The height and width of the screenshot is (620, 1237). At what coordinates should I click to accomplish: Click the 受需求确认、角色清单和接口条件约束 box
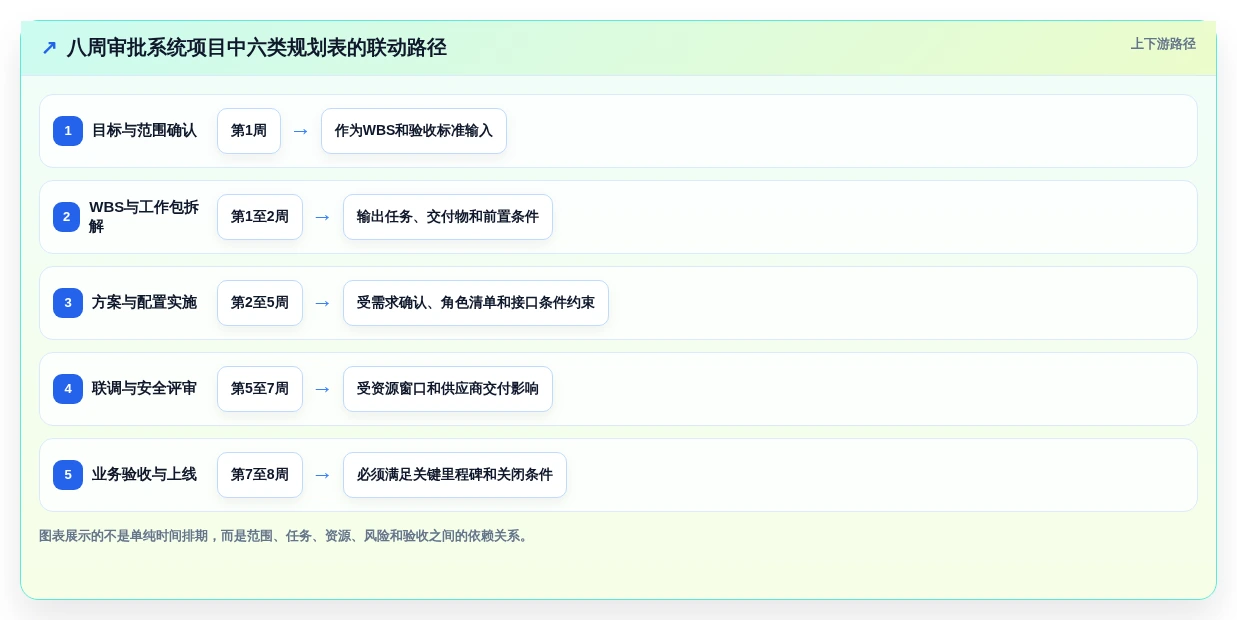476,303
